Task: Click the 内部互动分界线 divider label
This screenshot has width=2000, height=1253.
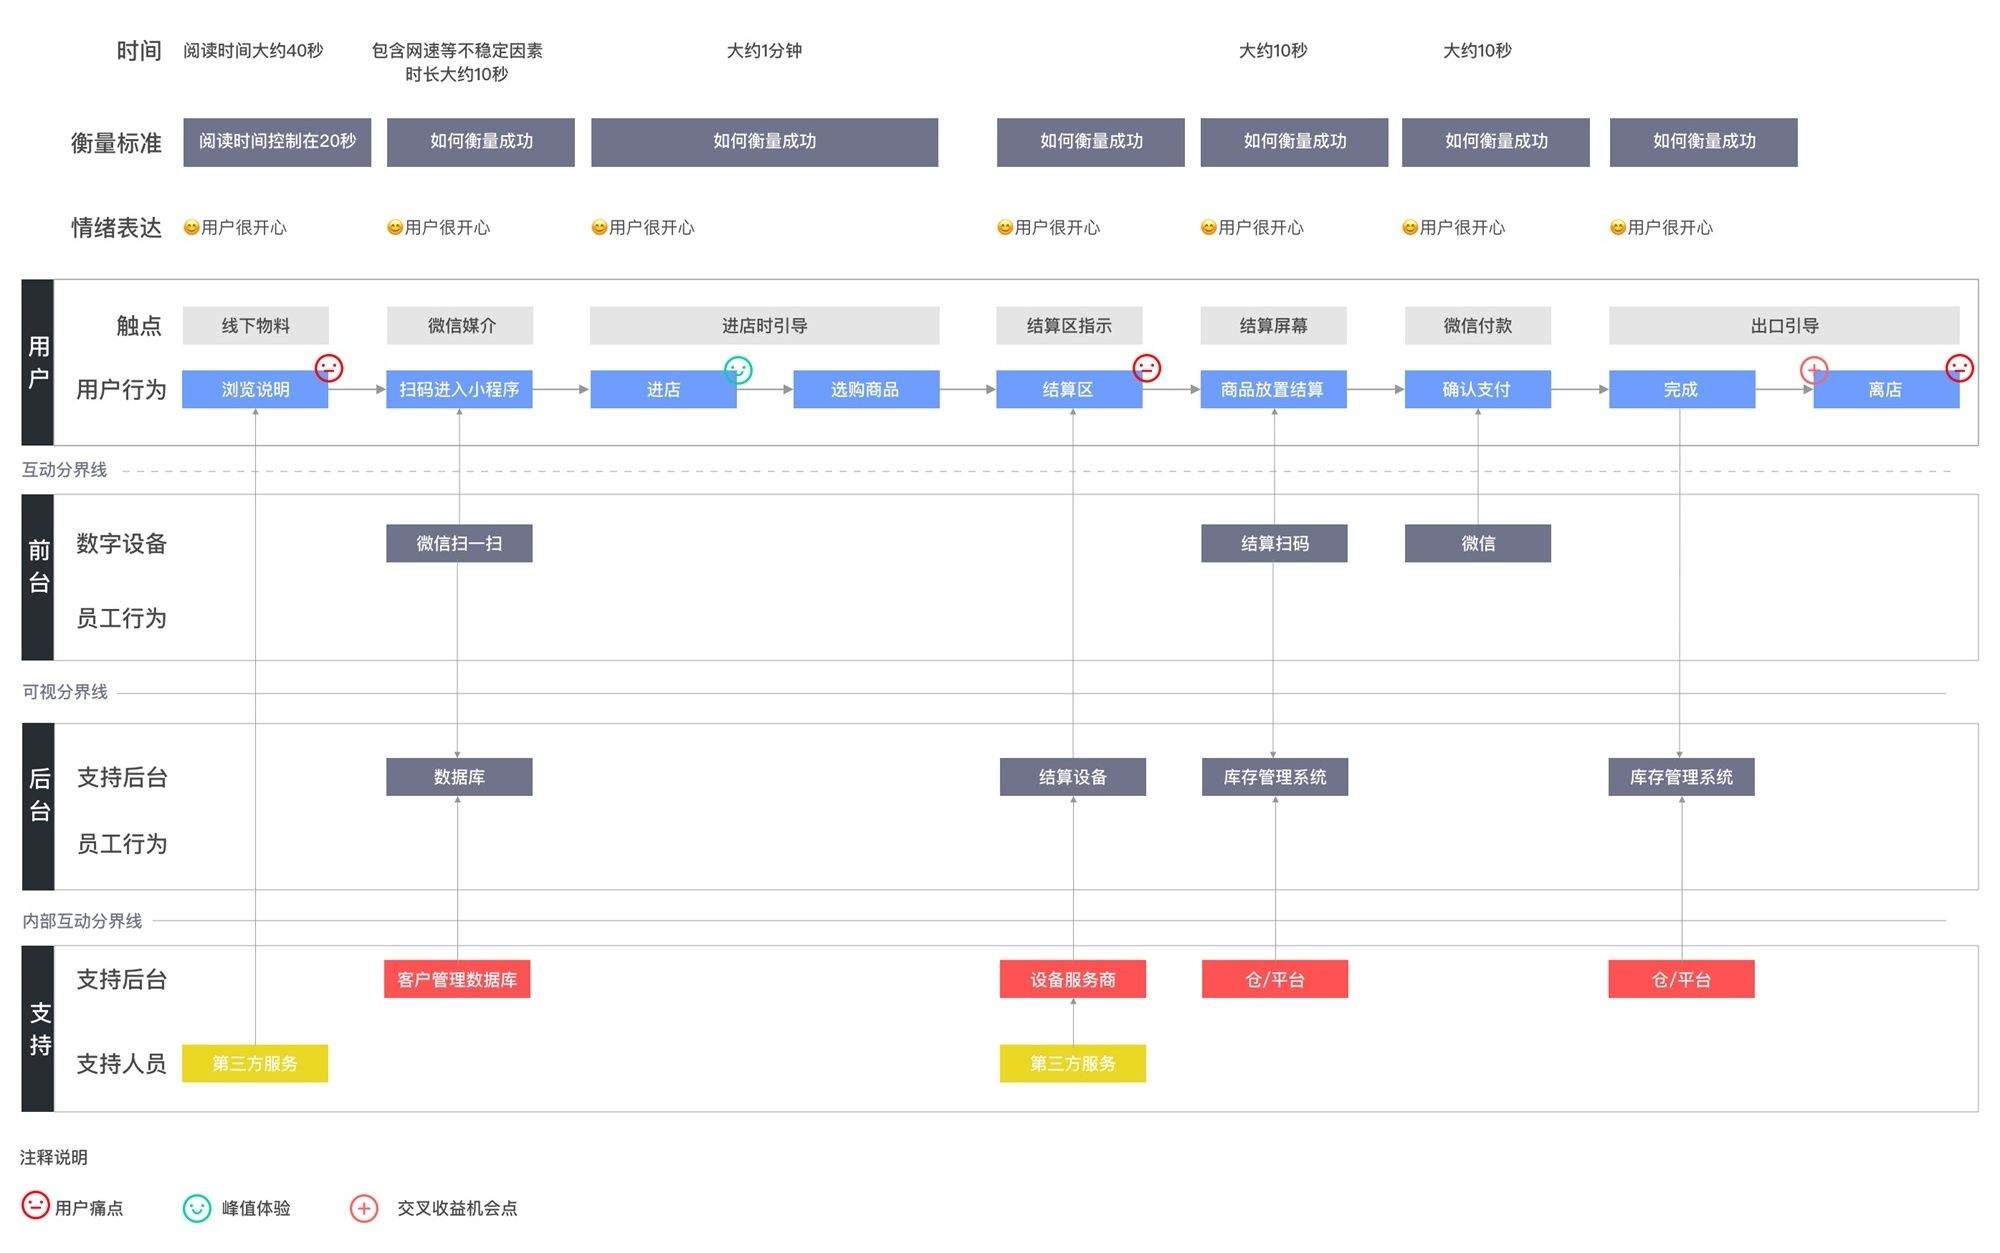Action: 82,920
